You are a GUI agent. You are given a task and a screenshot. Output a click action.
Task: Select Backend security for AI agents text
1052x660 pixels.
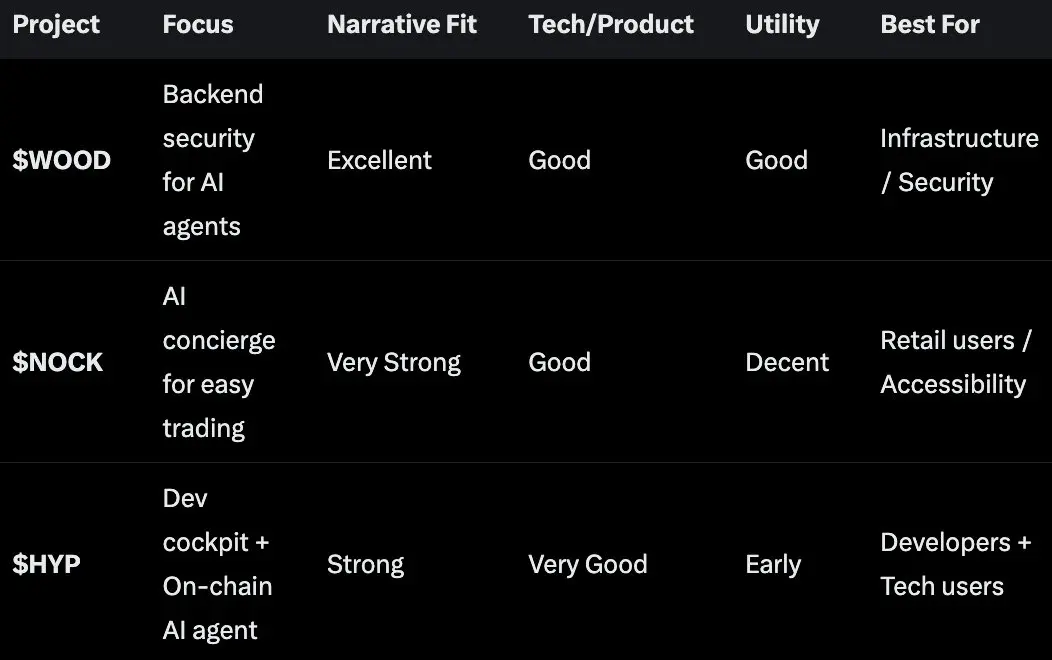[213, 160]
